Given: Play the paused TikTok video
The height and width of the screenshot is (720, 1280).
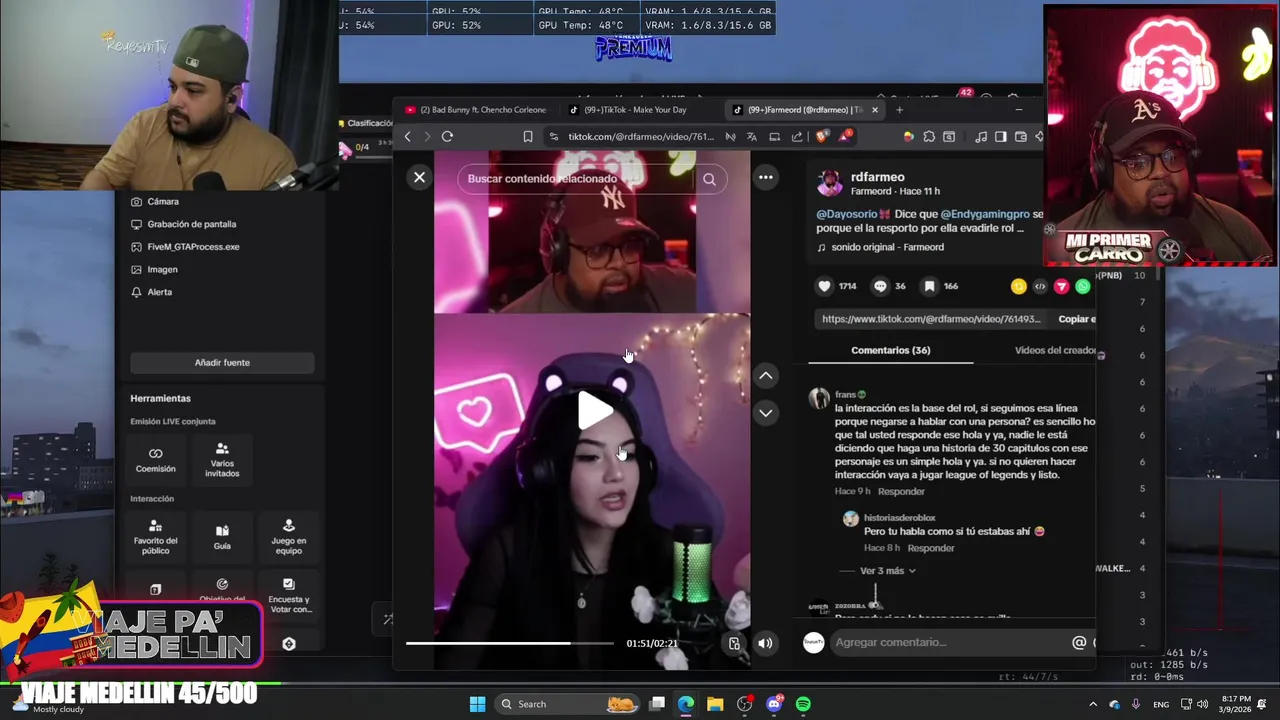Looking at the screenshot, I should 596,411.
